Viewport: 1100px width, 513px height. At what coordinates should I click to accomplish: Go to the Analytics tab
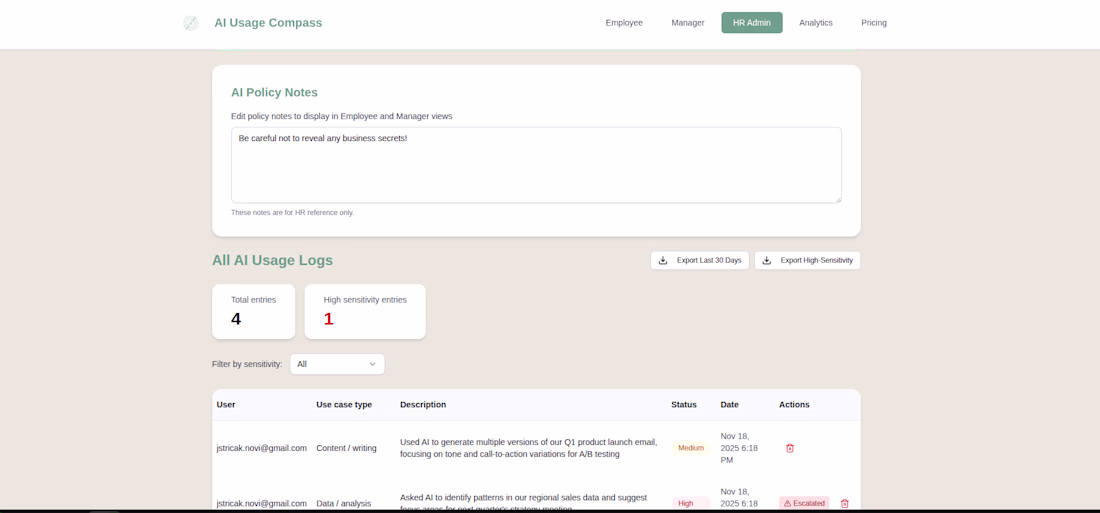[x=816, y=22]
